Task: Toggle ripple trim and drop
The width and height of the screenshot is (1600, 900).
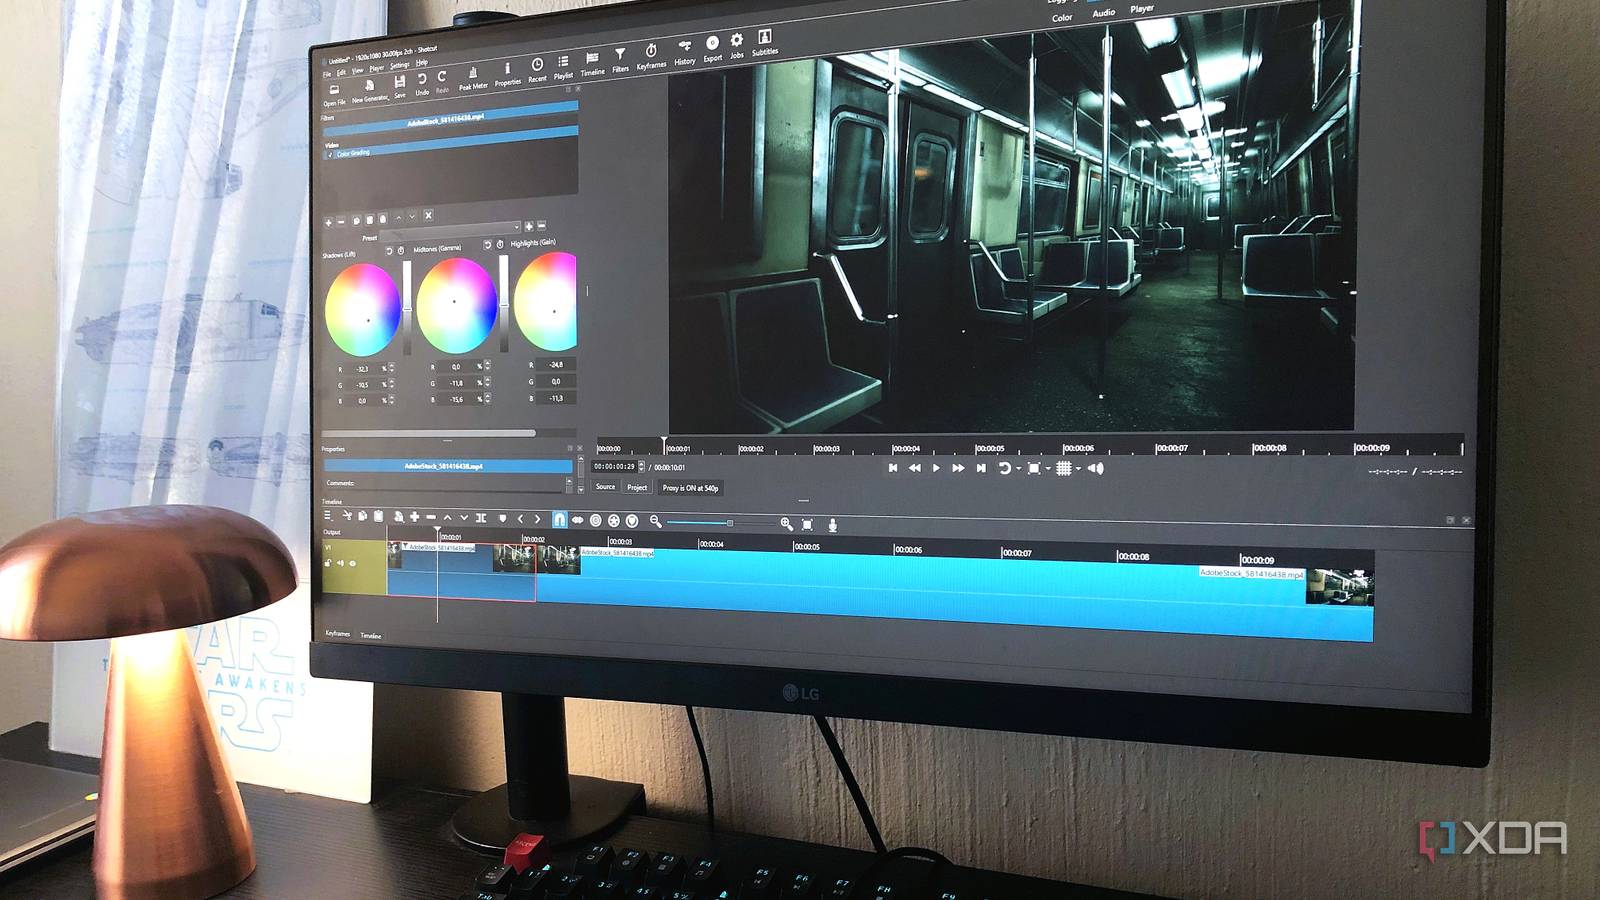Action: point(596,520)
